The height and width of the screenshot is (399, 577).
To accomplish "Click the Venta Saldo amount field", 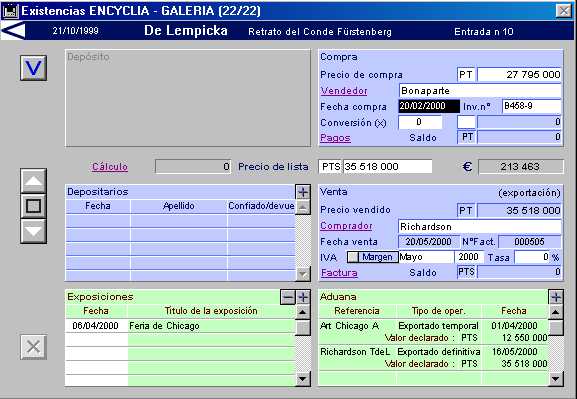I will coord(519,272).
